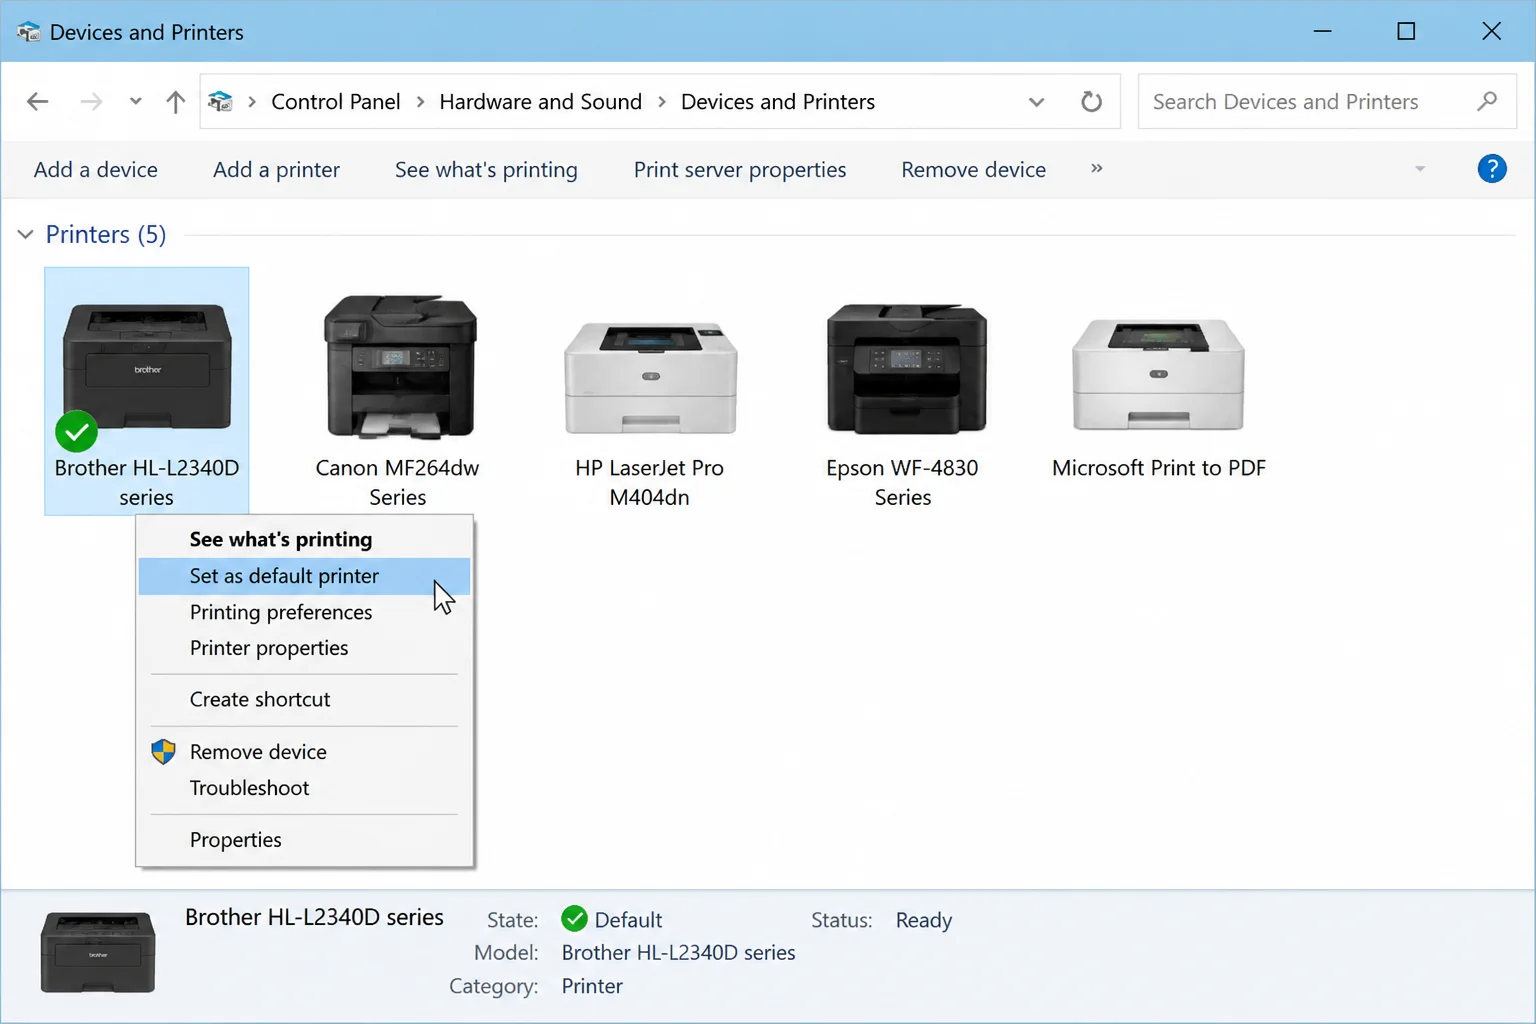Open breadcrumb arrow after Control Panel
Image resolution: width=1536 pixels, height=1024 pixels.
tap(420, 102)
